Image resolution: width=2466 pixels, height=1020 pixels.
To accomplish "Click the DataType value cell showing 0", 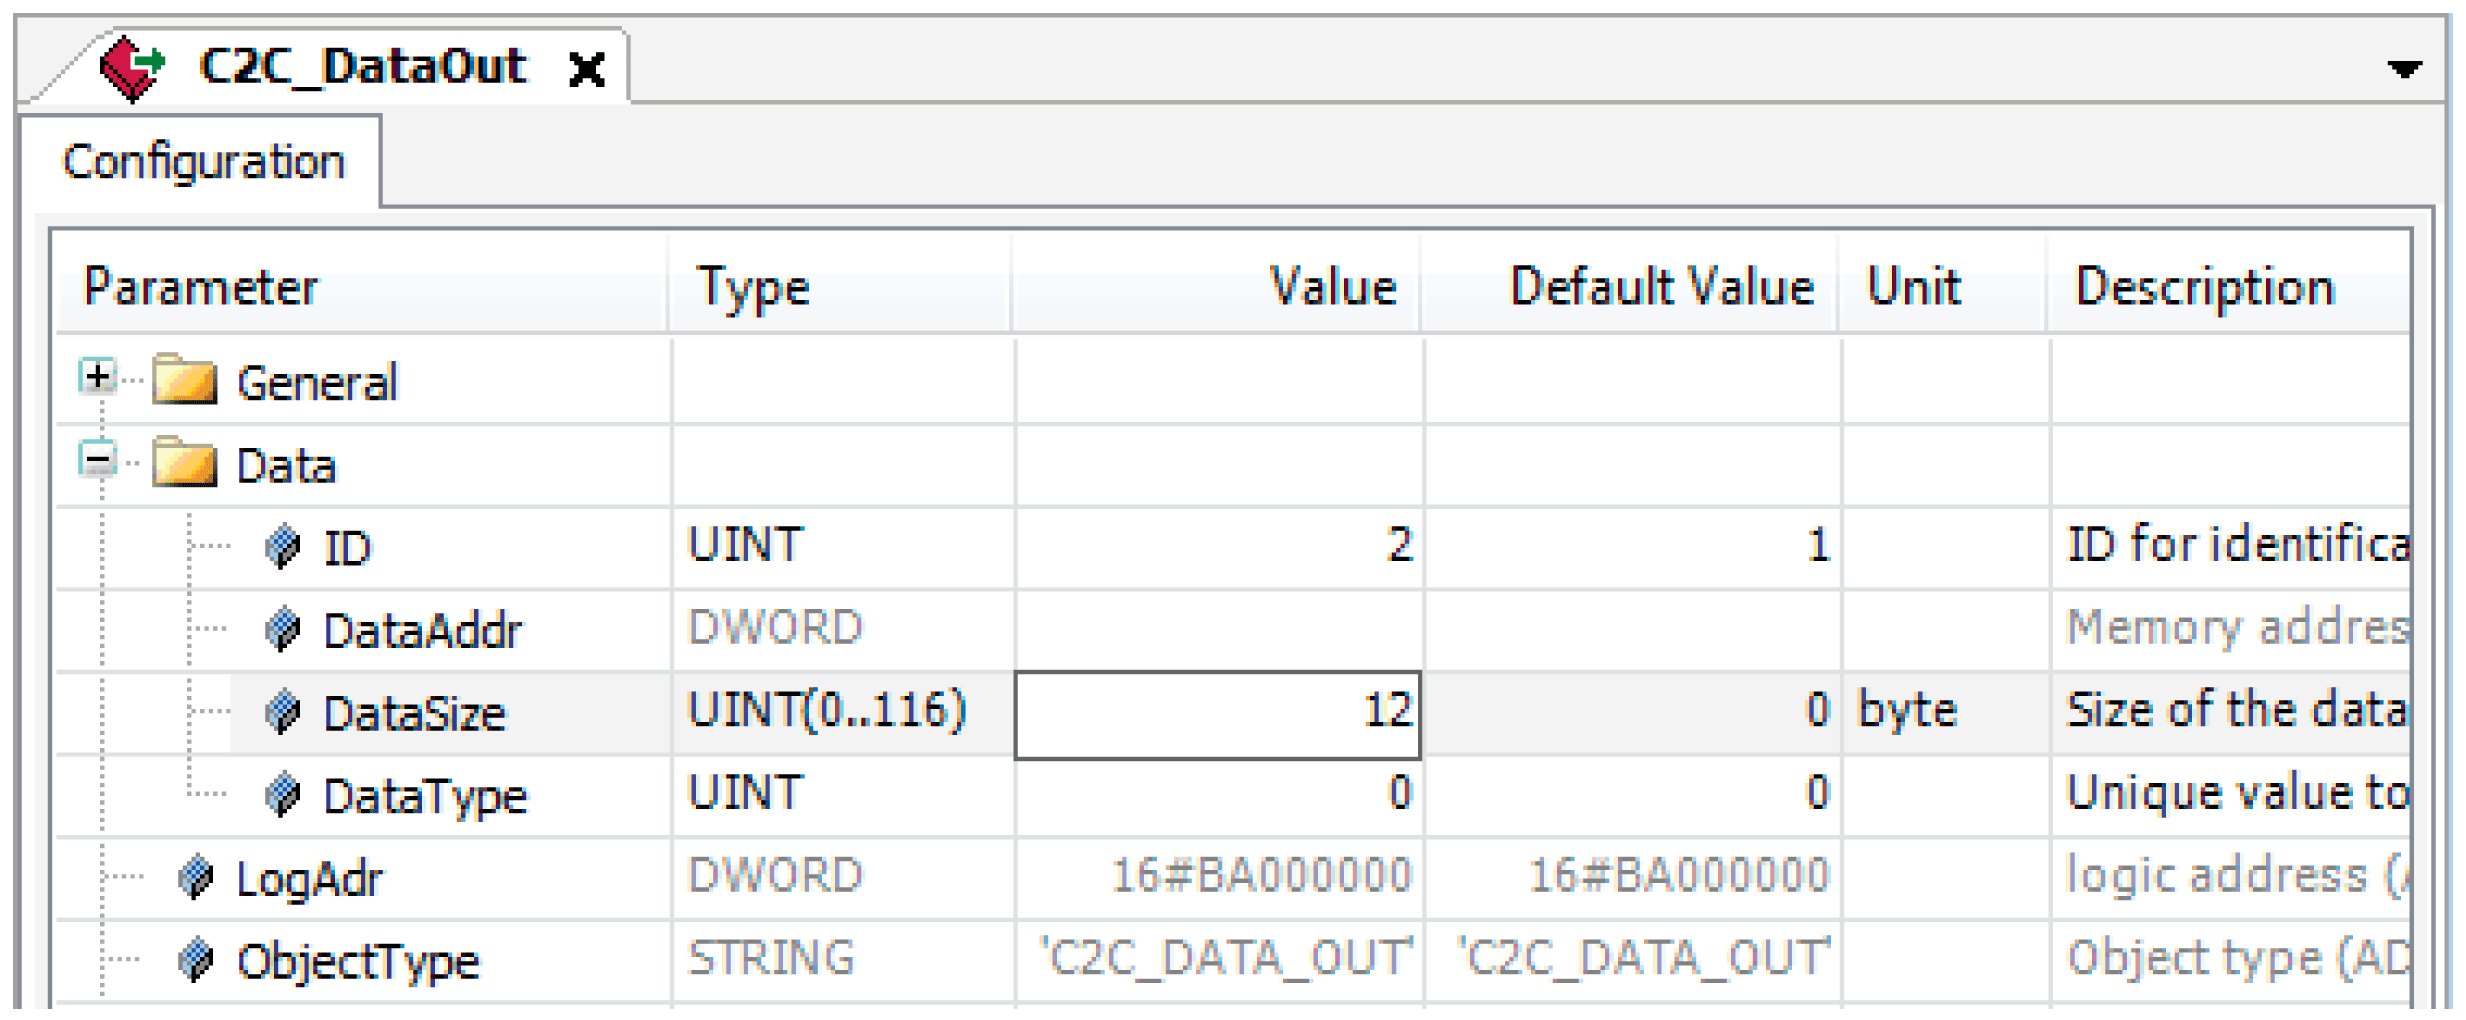I will point(1219,795).
